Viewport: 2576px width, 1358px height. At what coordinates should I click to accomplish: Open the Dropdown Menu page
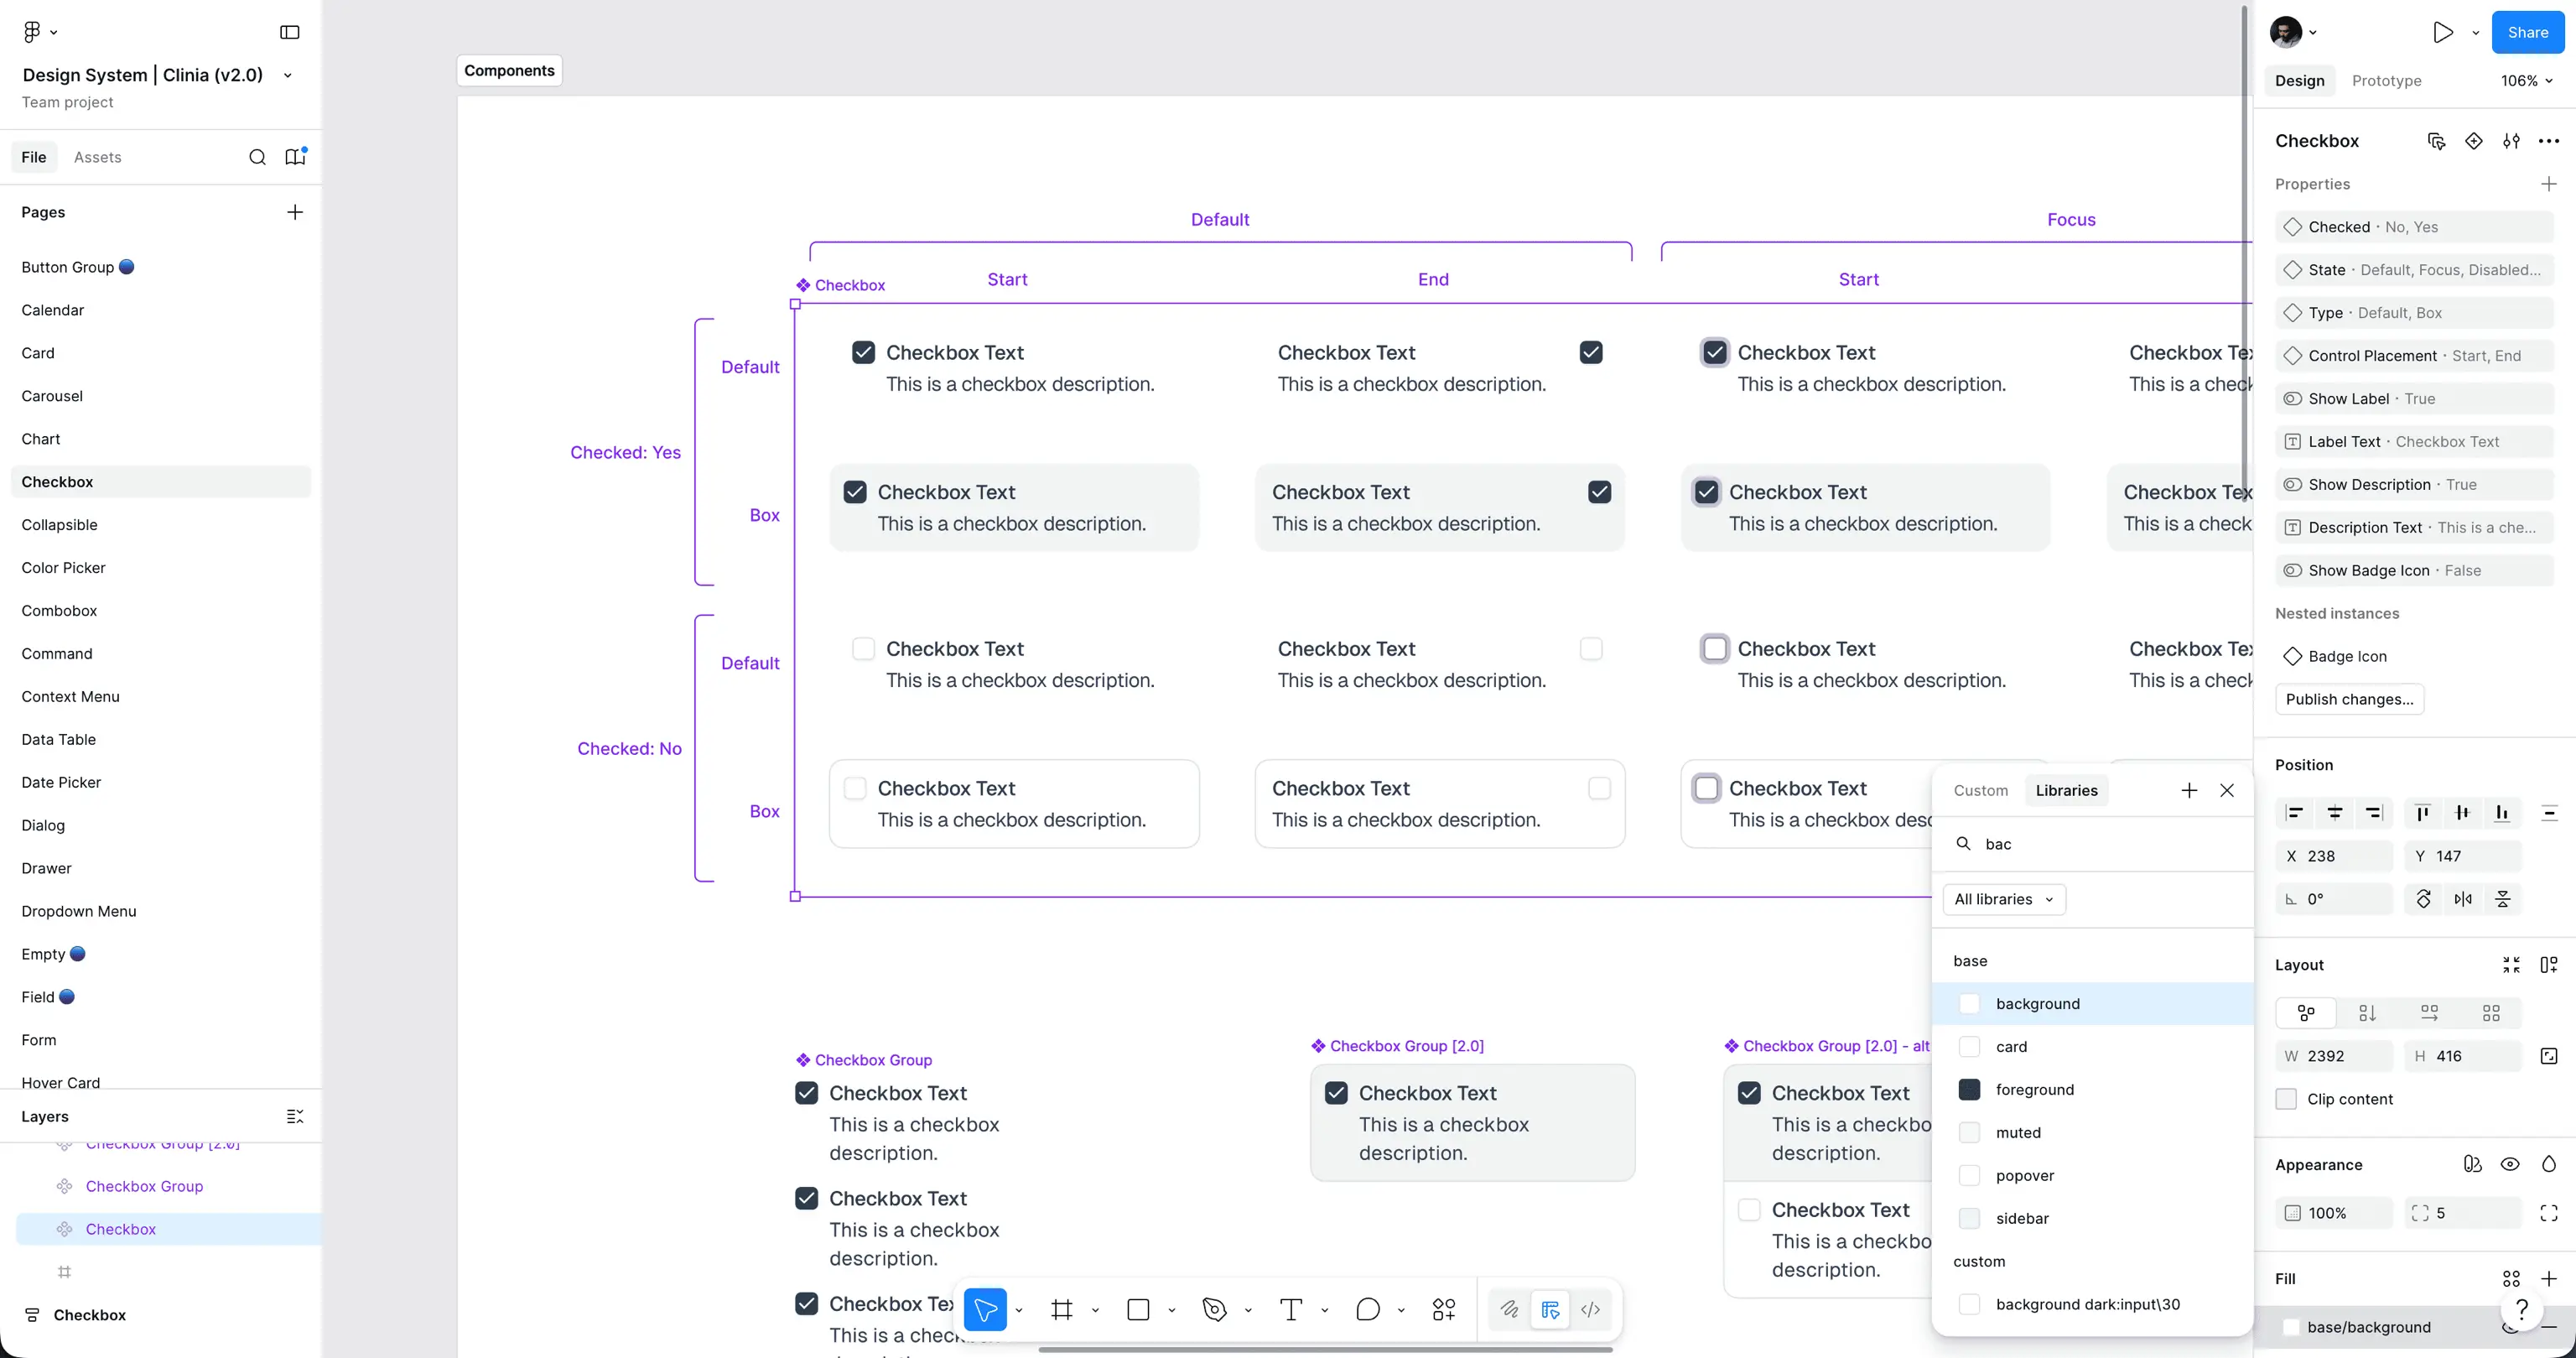(79, 911)
